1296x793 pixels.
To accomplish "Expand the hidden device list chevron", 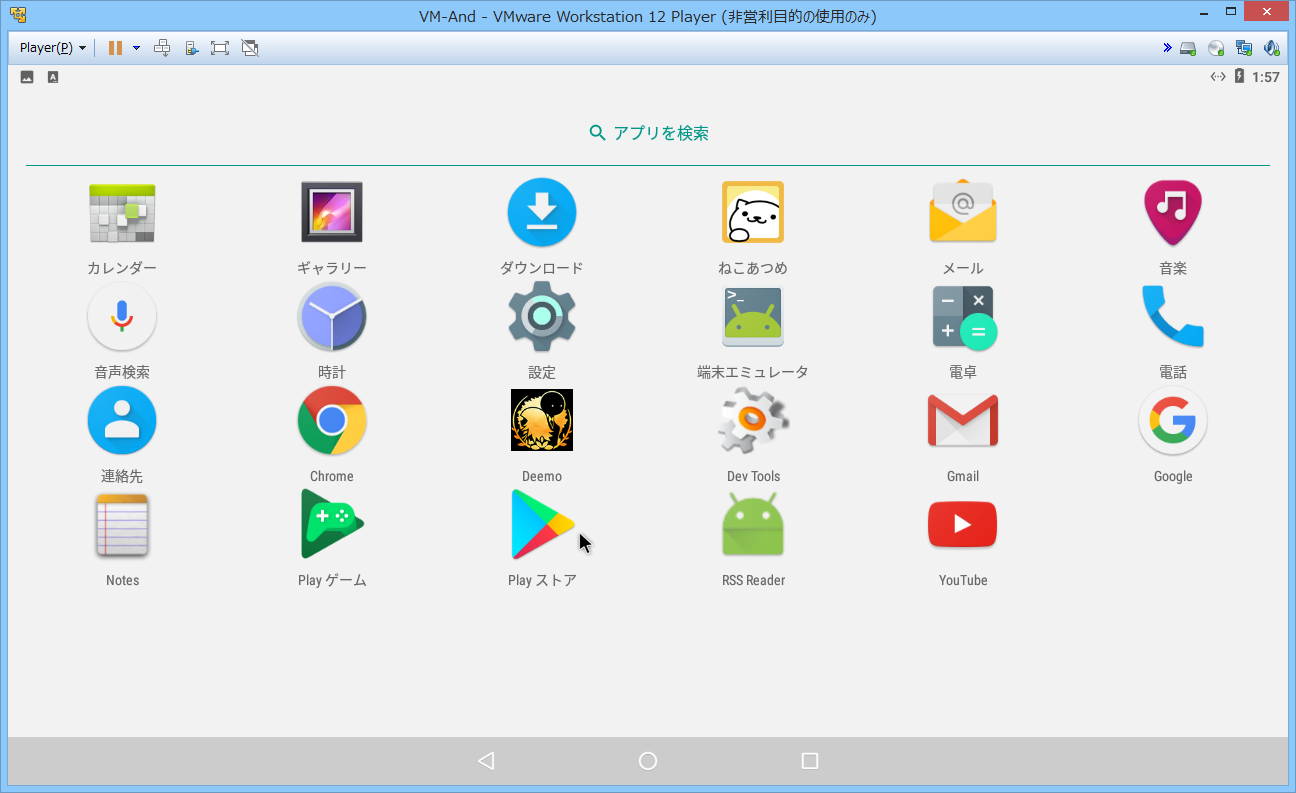I will pyautogui.click(x=1167, y=47).
